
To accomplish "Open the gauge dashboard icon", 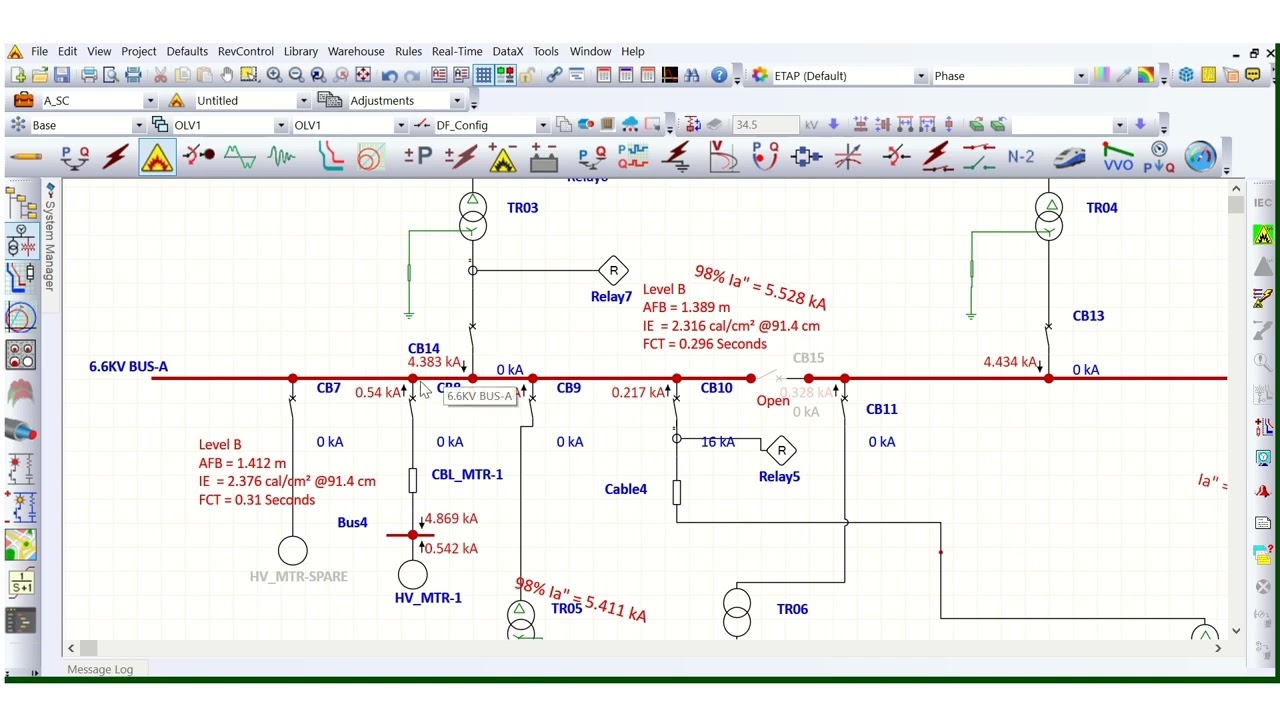I will [x=1200, y=157].
